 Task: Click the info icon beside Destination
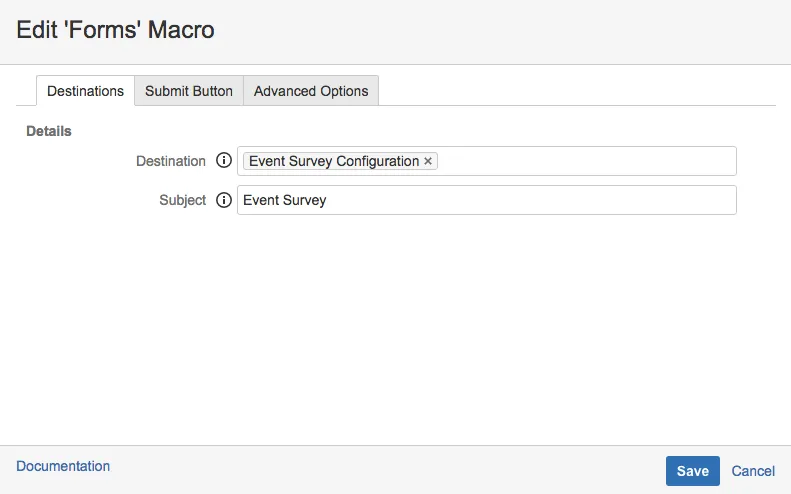point(223,160)
